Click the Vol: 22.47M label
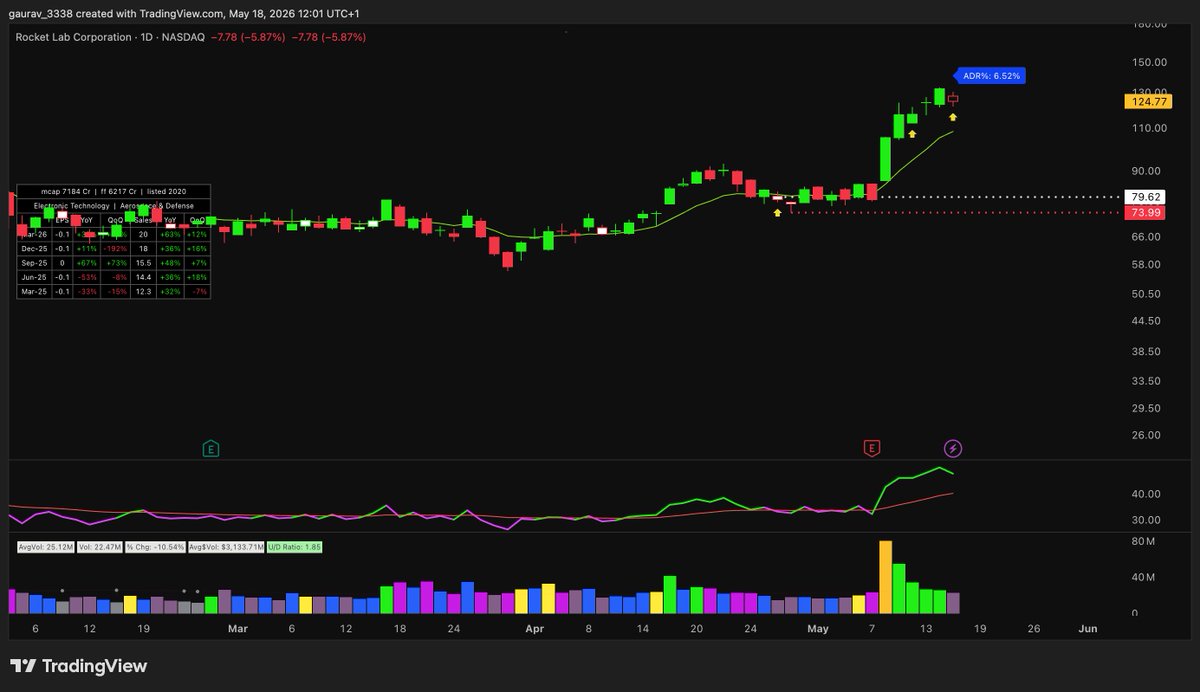This screenshot has width=1200, height=692. tap(99, 547)
